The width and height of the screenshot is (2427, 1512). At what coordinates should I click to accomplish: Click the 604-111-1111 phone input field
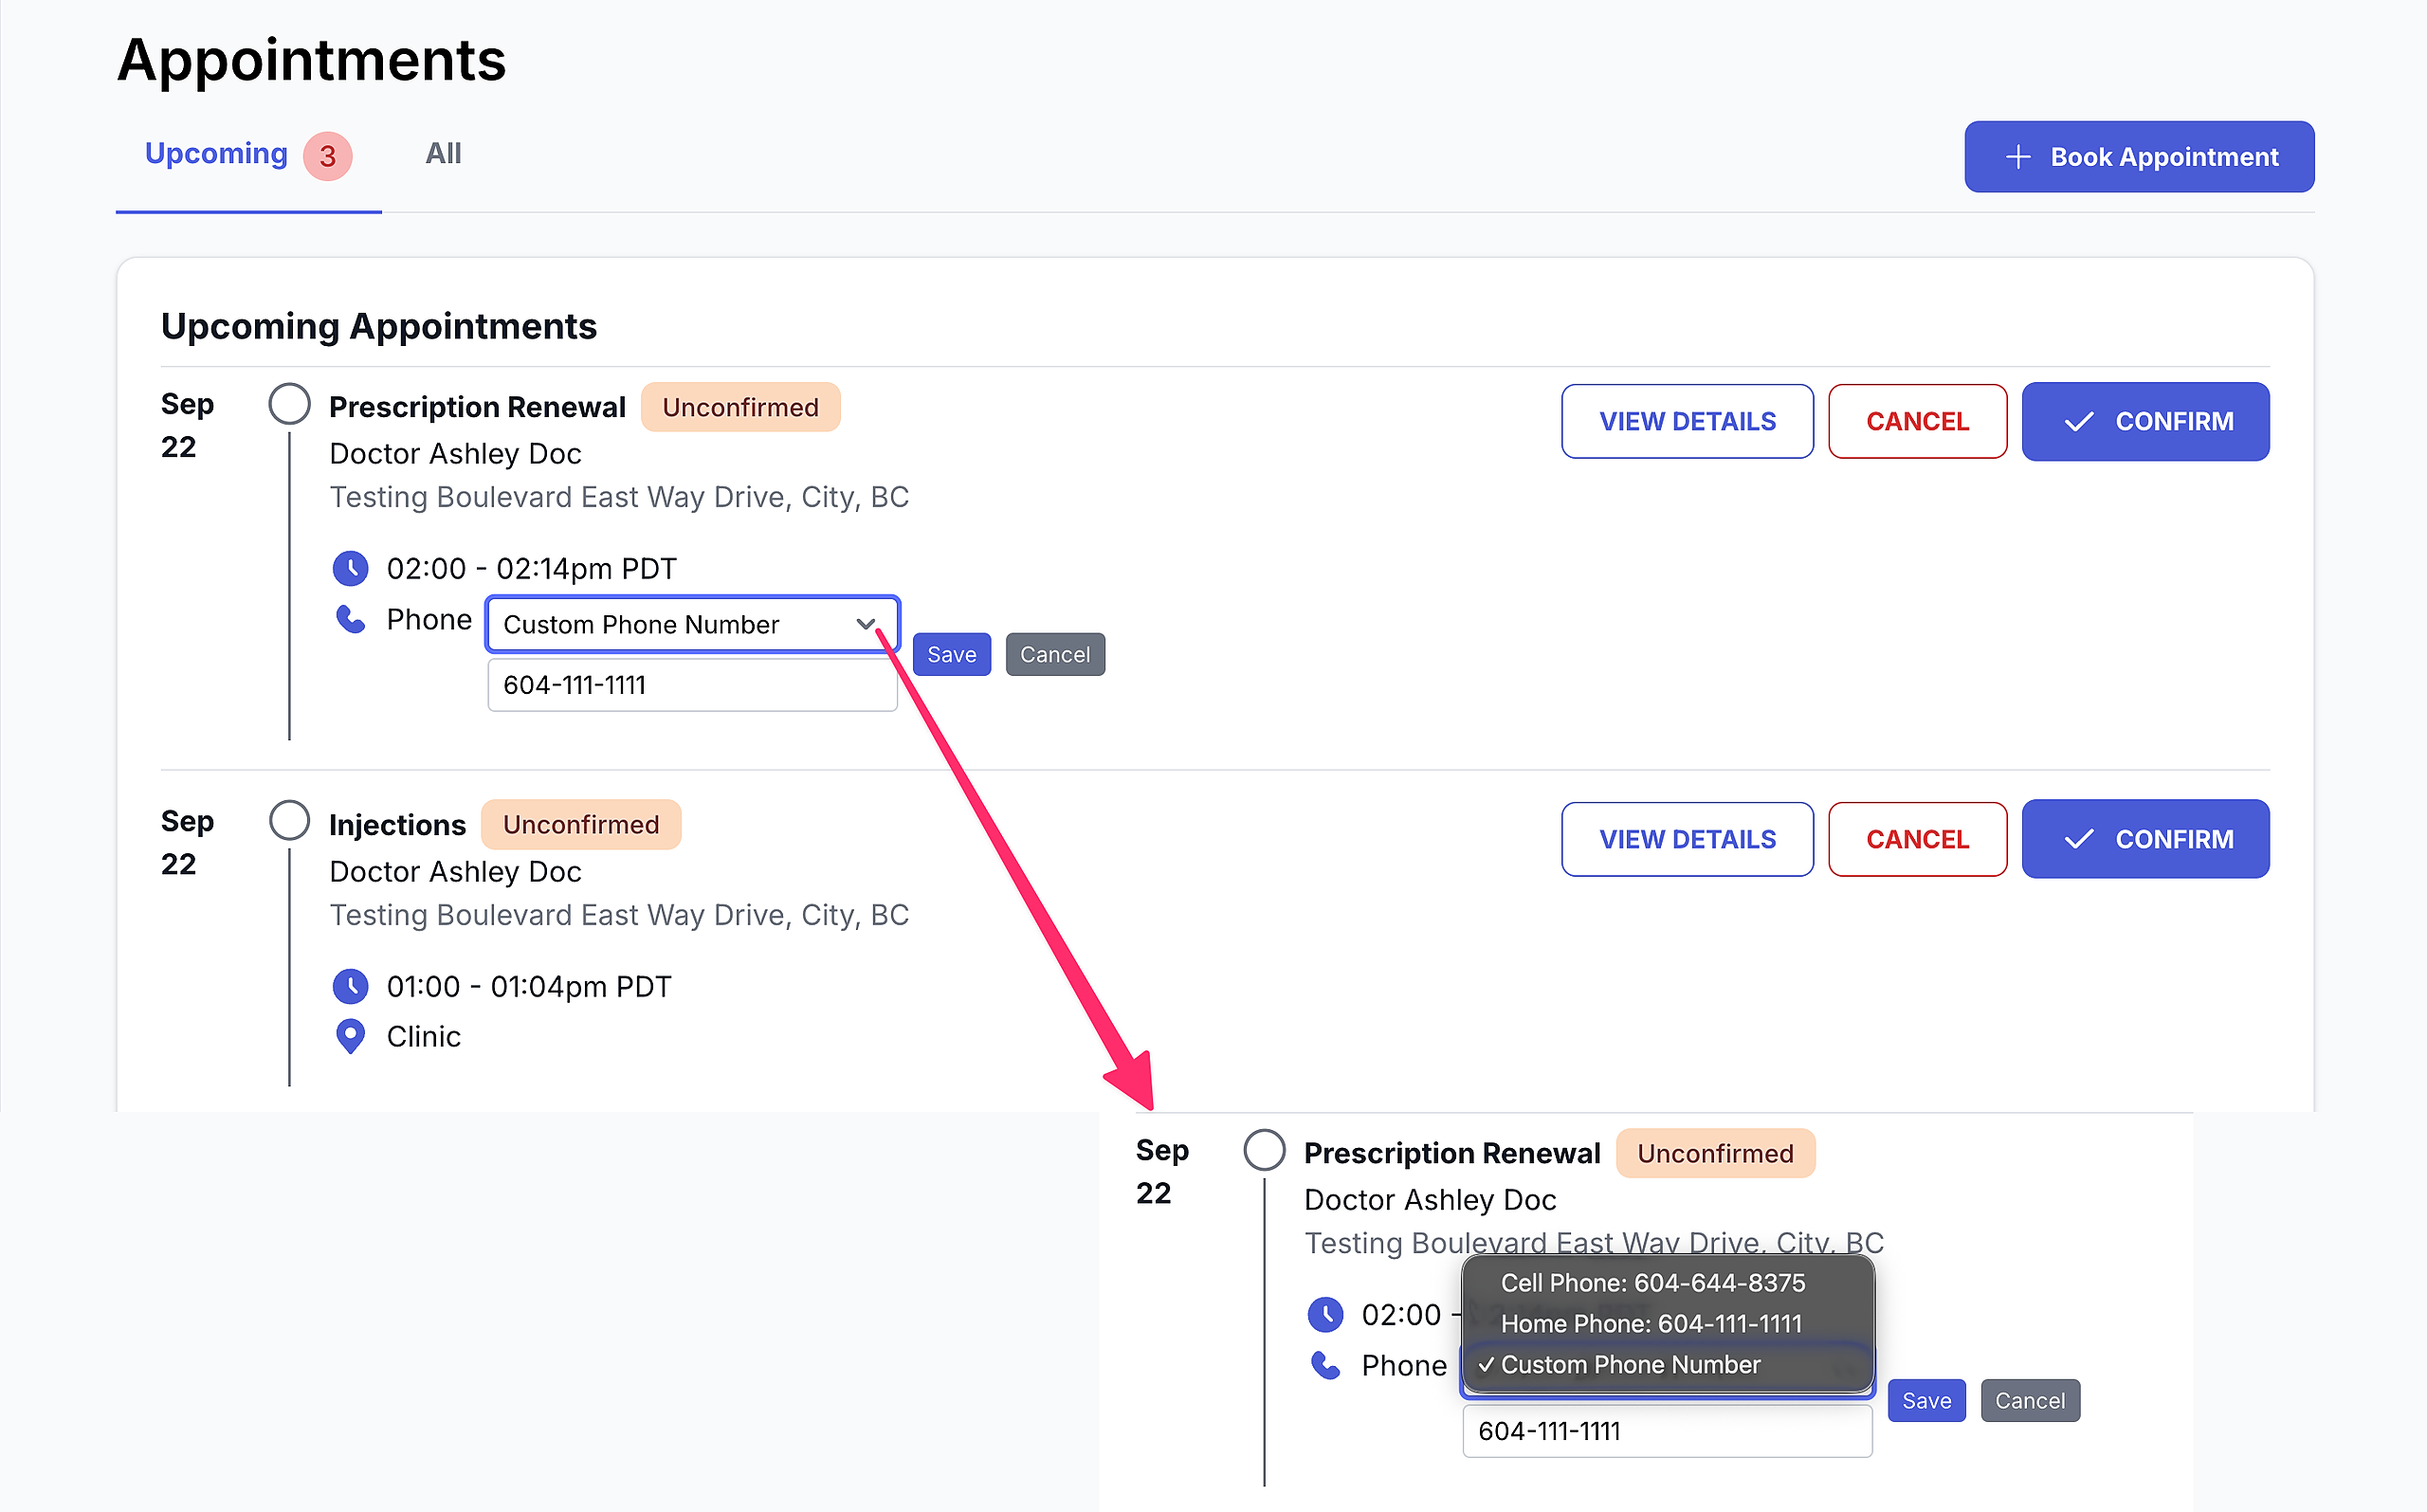692,686
